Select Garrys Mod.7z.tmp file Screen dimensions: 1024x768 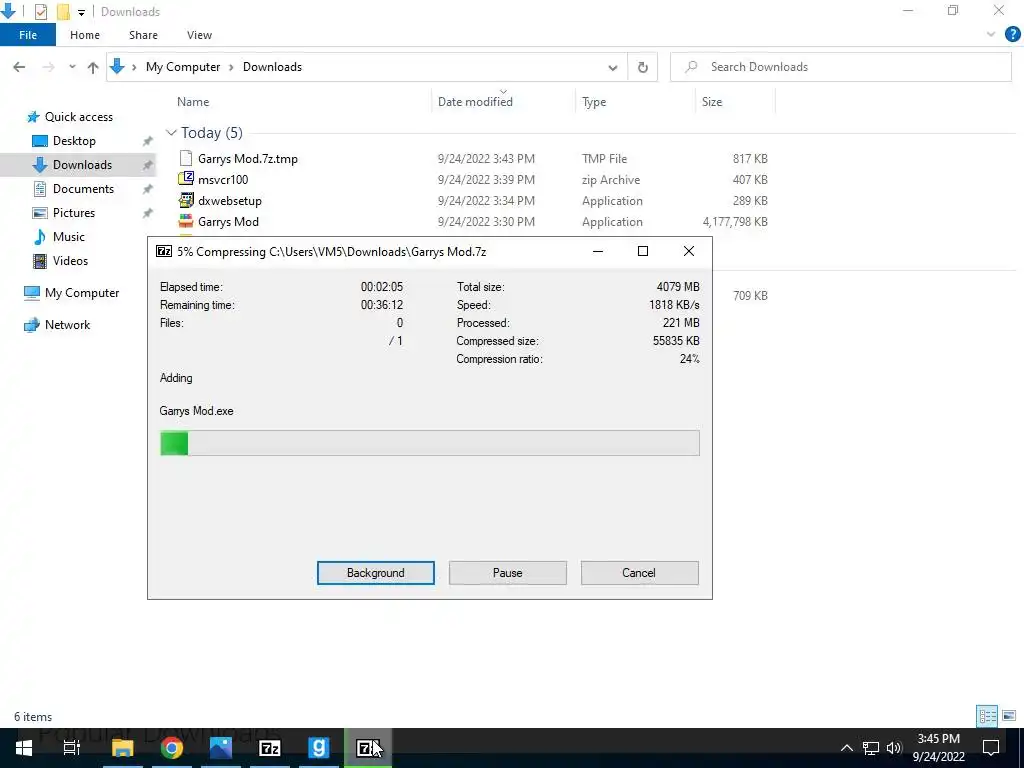tap(473, 159)
